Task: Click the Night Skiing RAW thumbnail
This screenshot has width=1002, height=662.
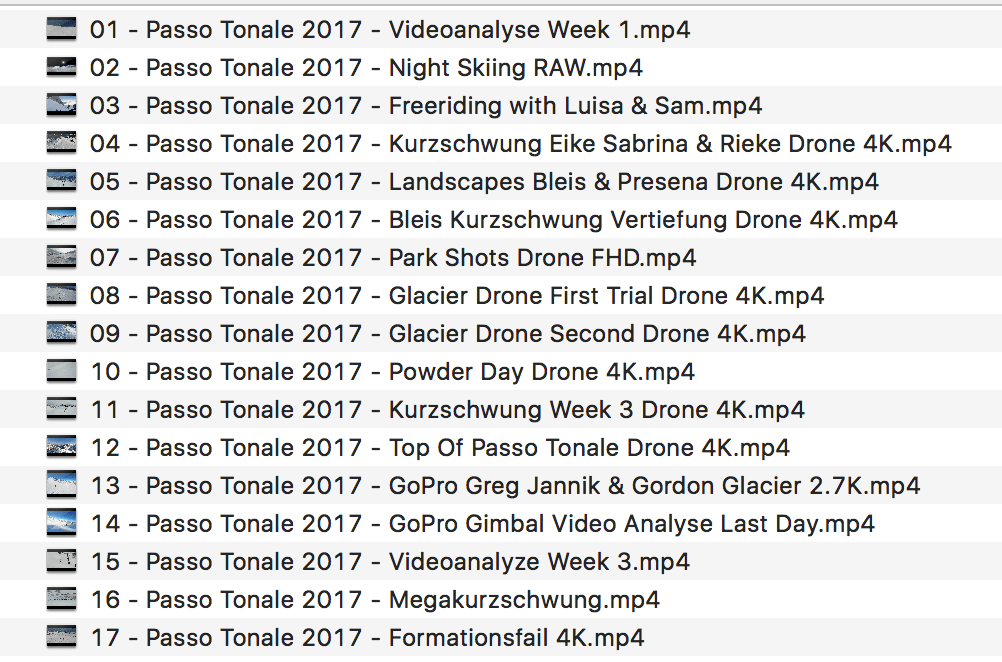Action: coord(61,67)
